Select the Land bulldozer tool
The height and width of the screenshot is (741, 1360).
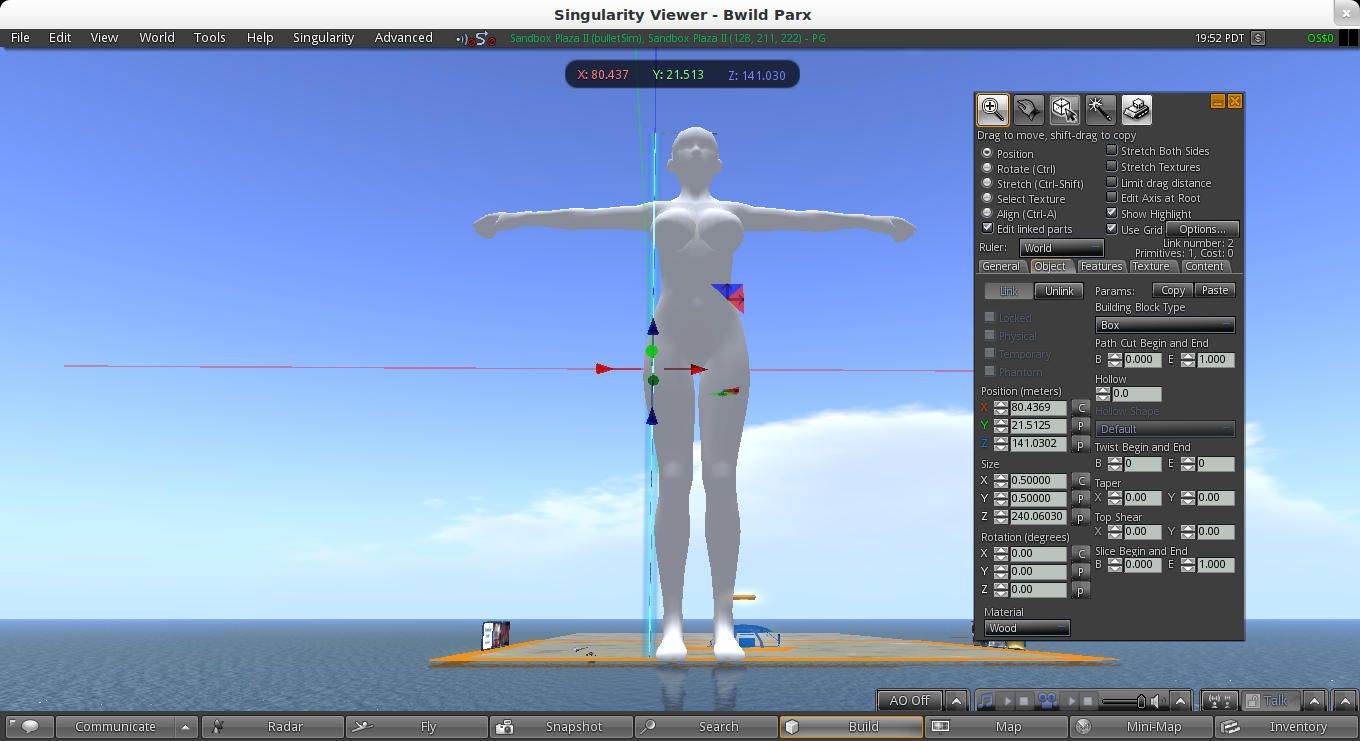pyautogui.click(x=1137, y=109)
